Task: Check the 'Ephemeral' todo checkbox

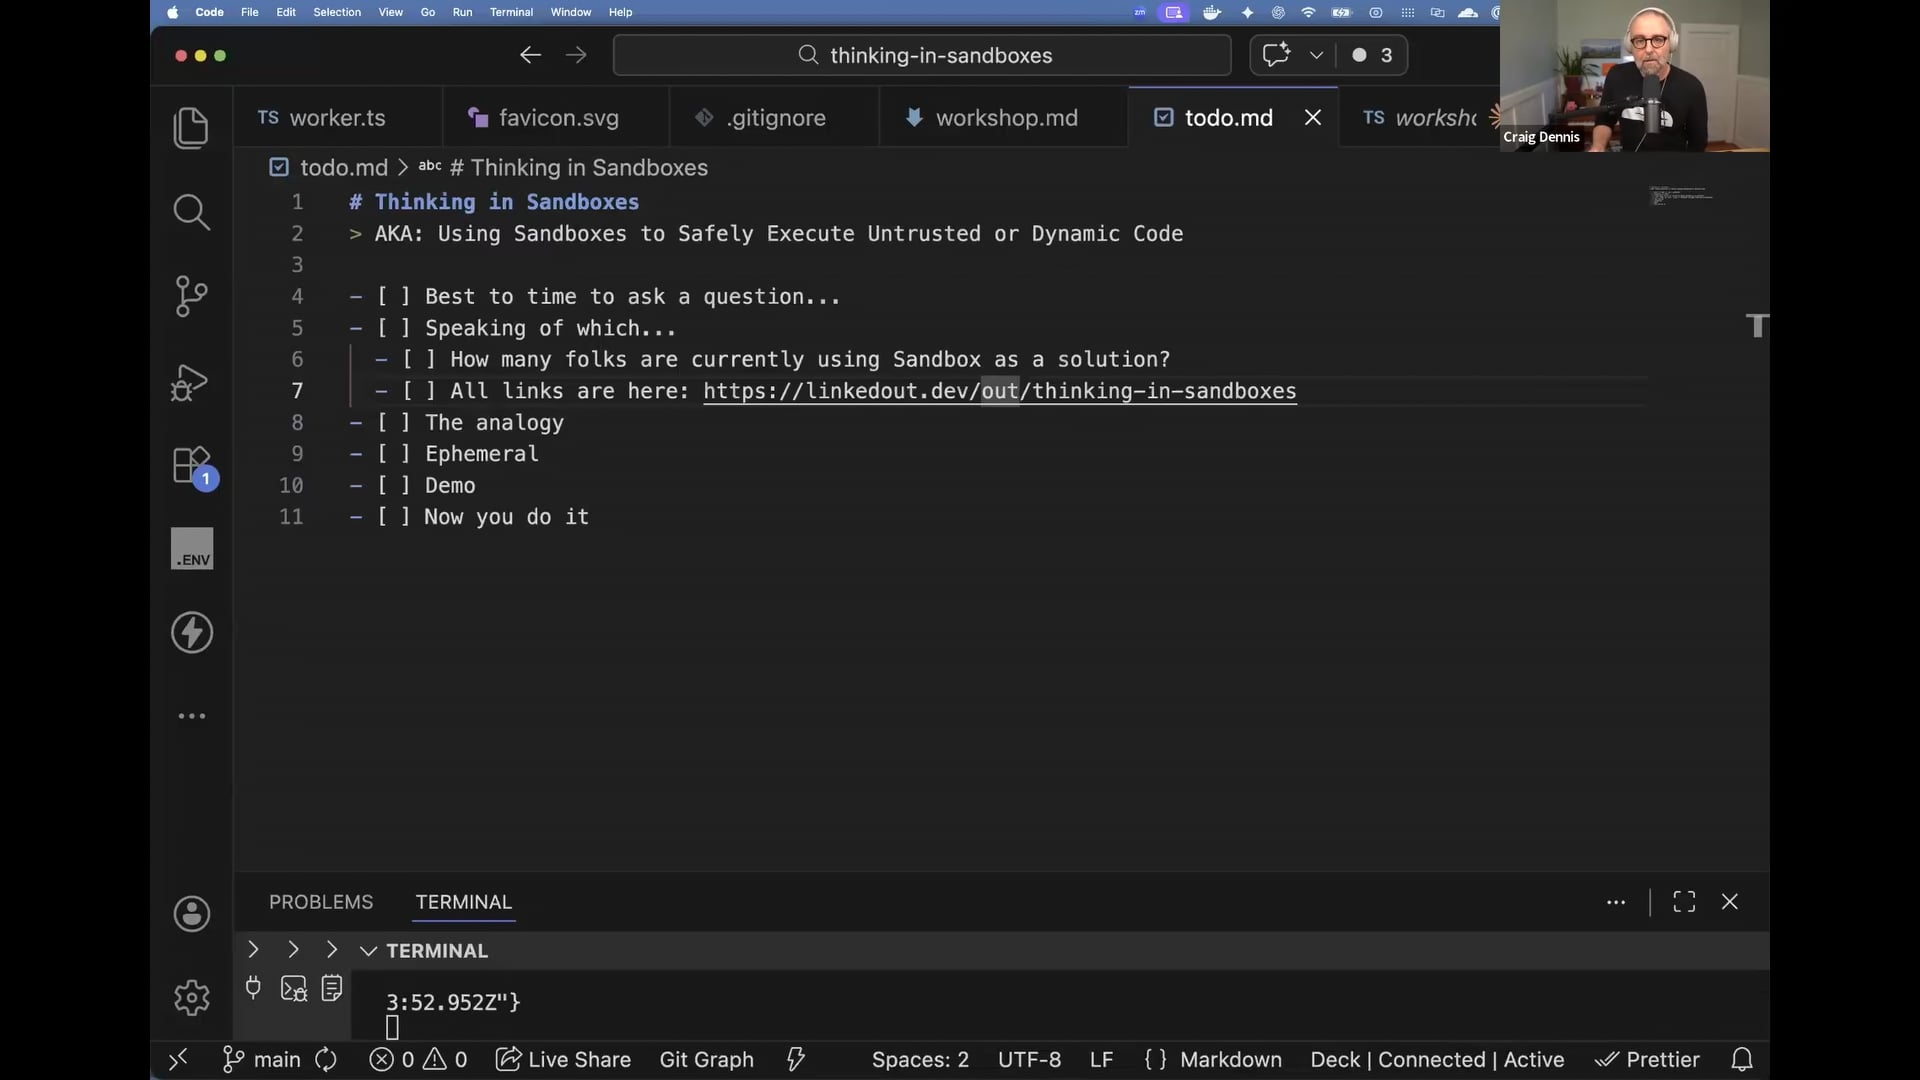Action: pyautogui.click(x=393, y=454)
